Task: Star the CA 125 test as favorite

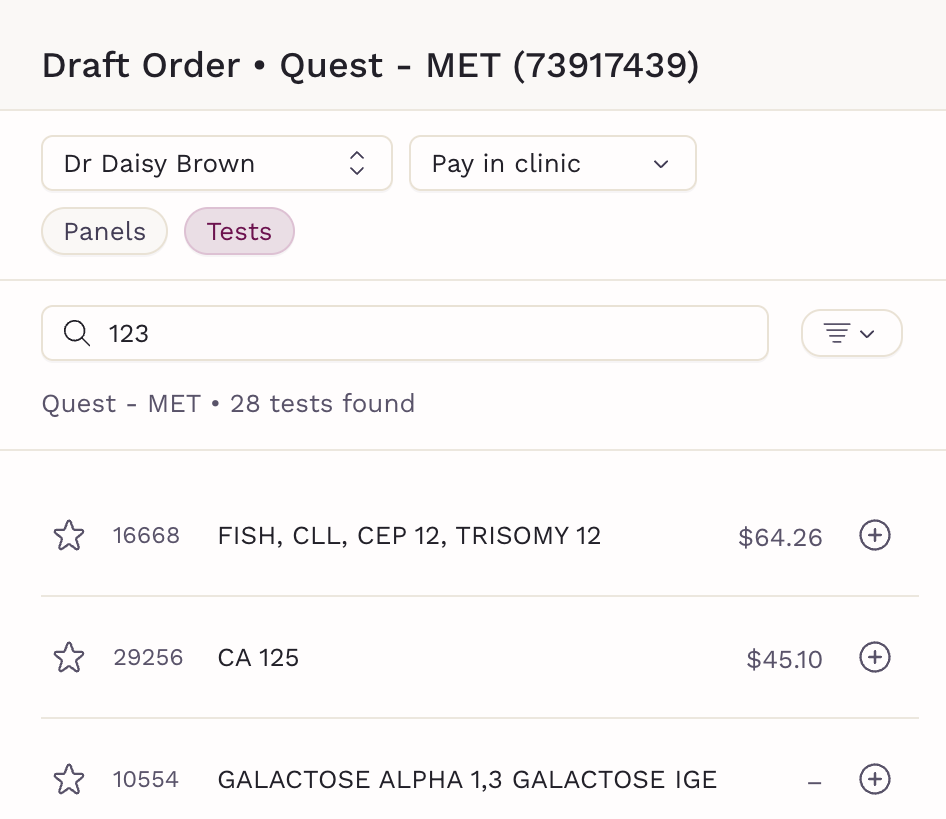Action: tap(69, 658)
